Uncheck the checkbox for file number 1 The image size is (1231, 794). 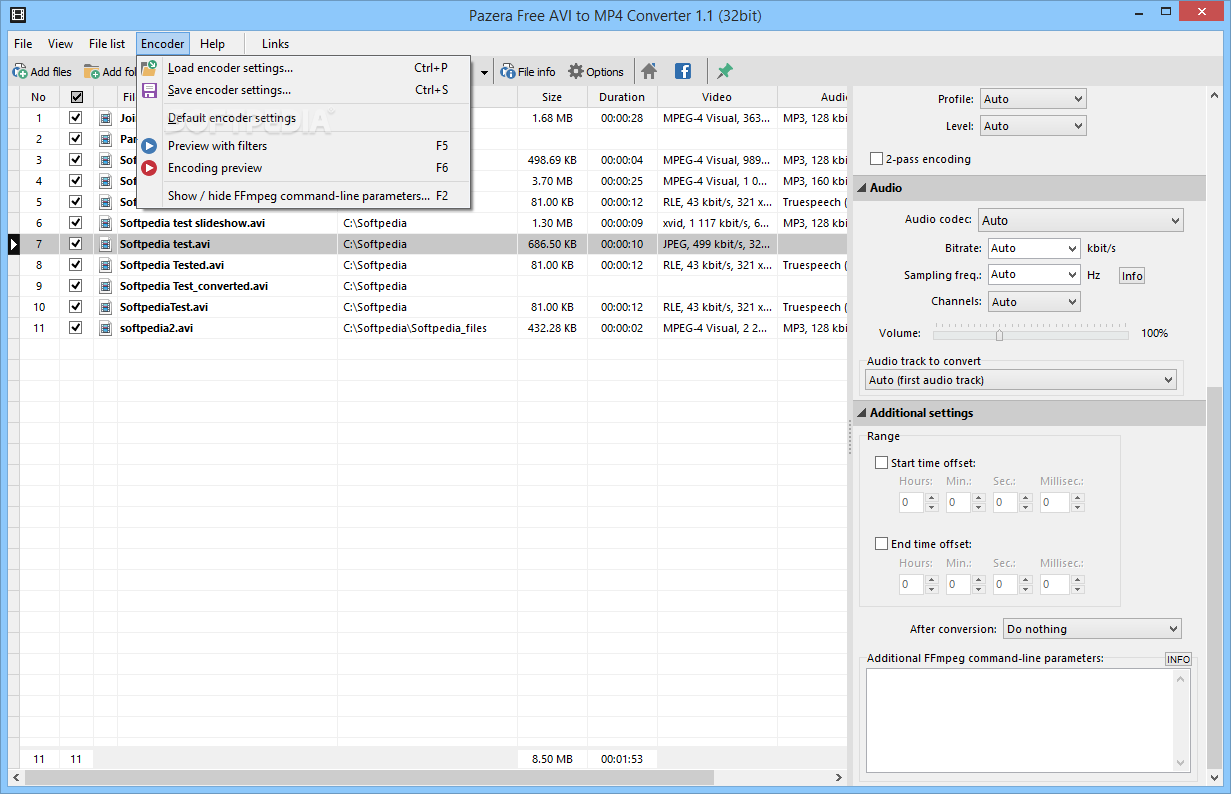[x=76, y=118]
